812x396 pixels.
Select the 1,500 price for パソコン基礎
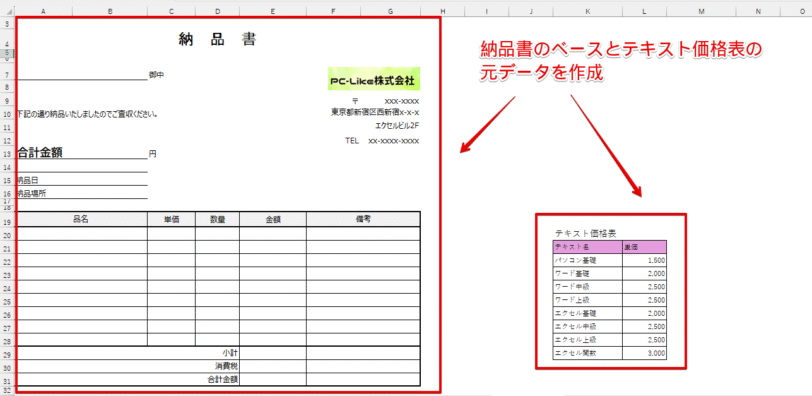click(x=644, y=260)
